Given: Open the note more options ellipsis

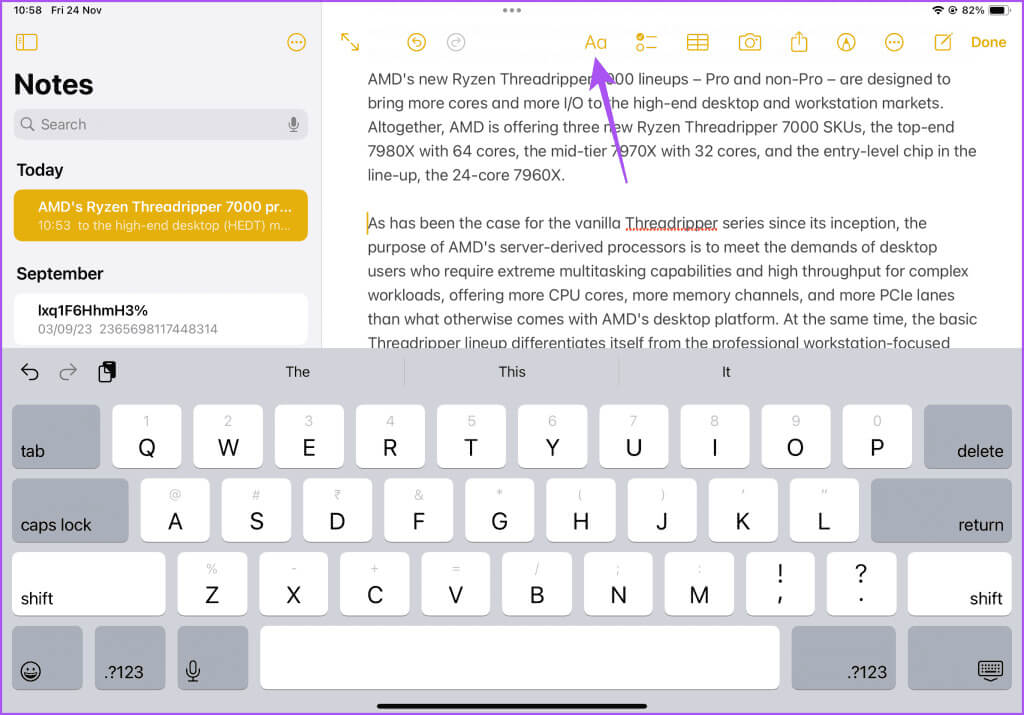Looking at the screenshot, I should (x=894, y=42).
